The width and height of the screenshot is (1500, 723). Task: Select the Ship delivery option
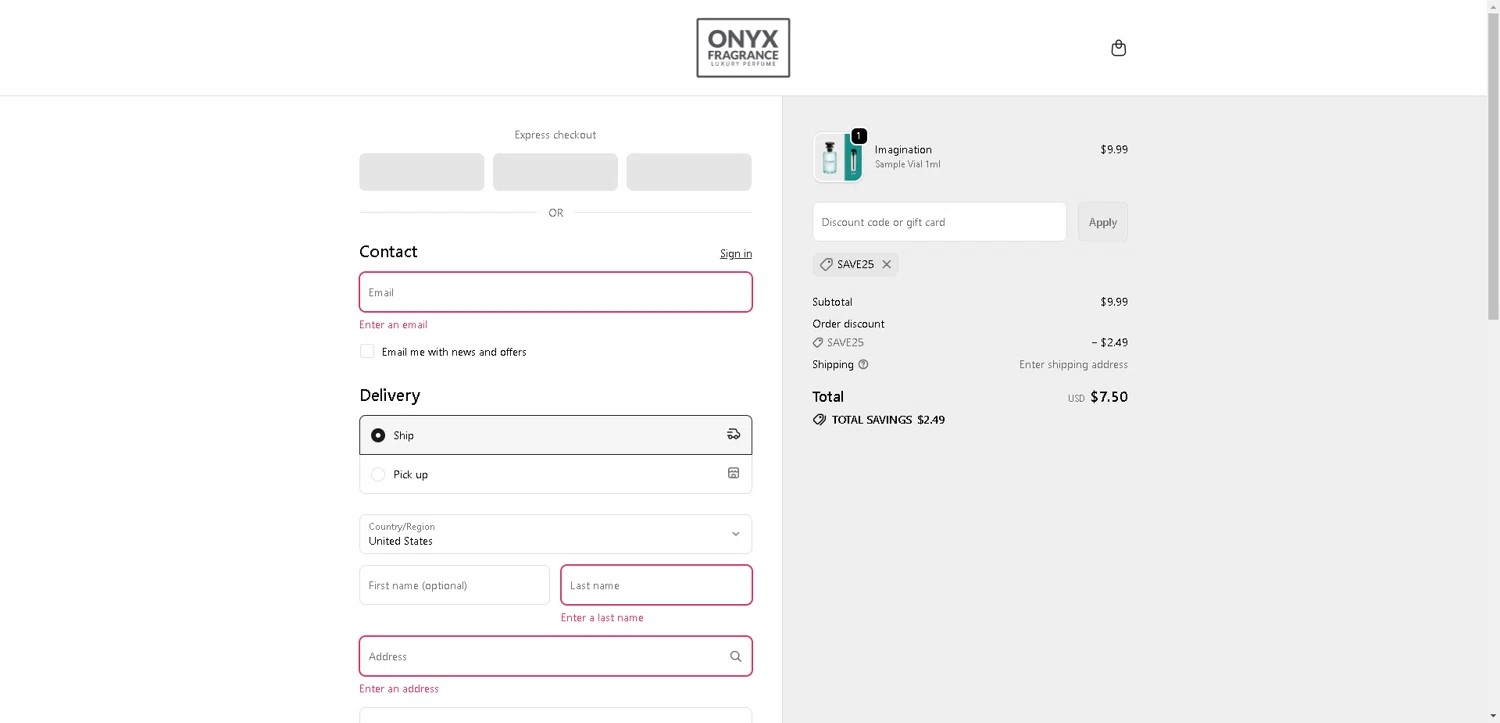click(378, 435)
